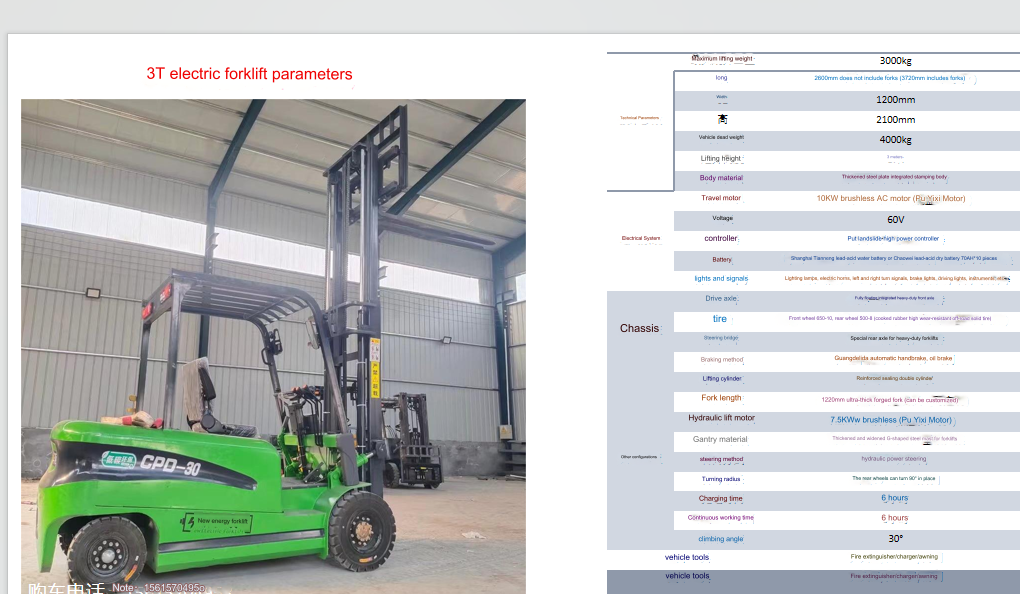
Task: Click the 'Shanghai Tianneng lead-acid water battery' value
Action: 893,258
